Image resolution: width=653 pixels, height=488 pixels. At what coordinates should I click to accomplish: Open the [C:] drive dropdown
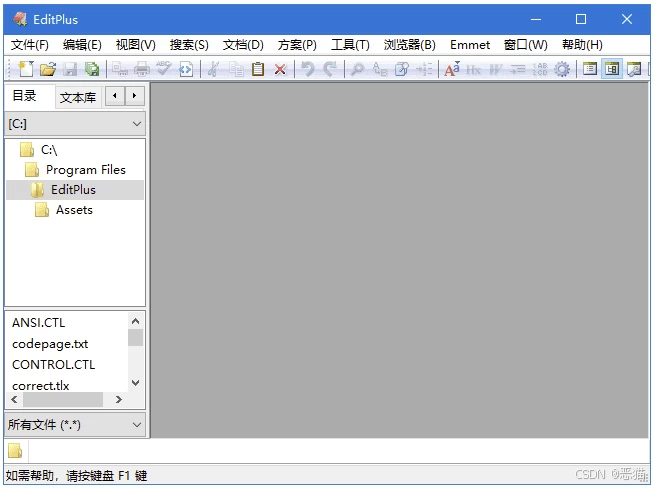tap(75, 124)
